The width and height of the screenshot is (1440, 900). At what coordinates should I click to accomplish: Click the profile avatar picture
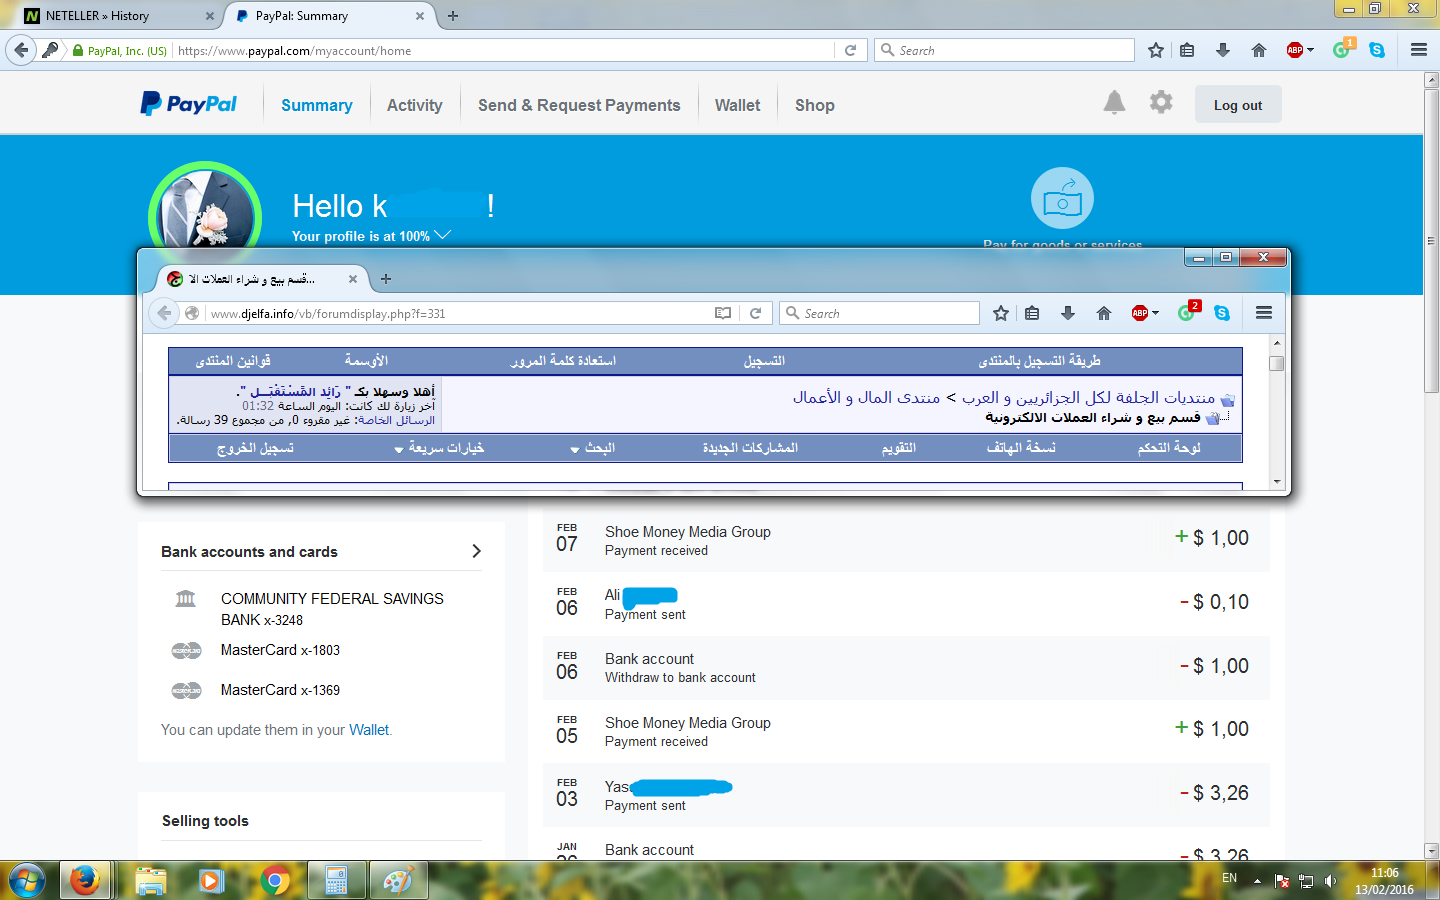tap(205, 212)
